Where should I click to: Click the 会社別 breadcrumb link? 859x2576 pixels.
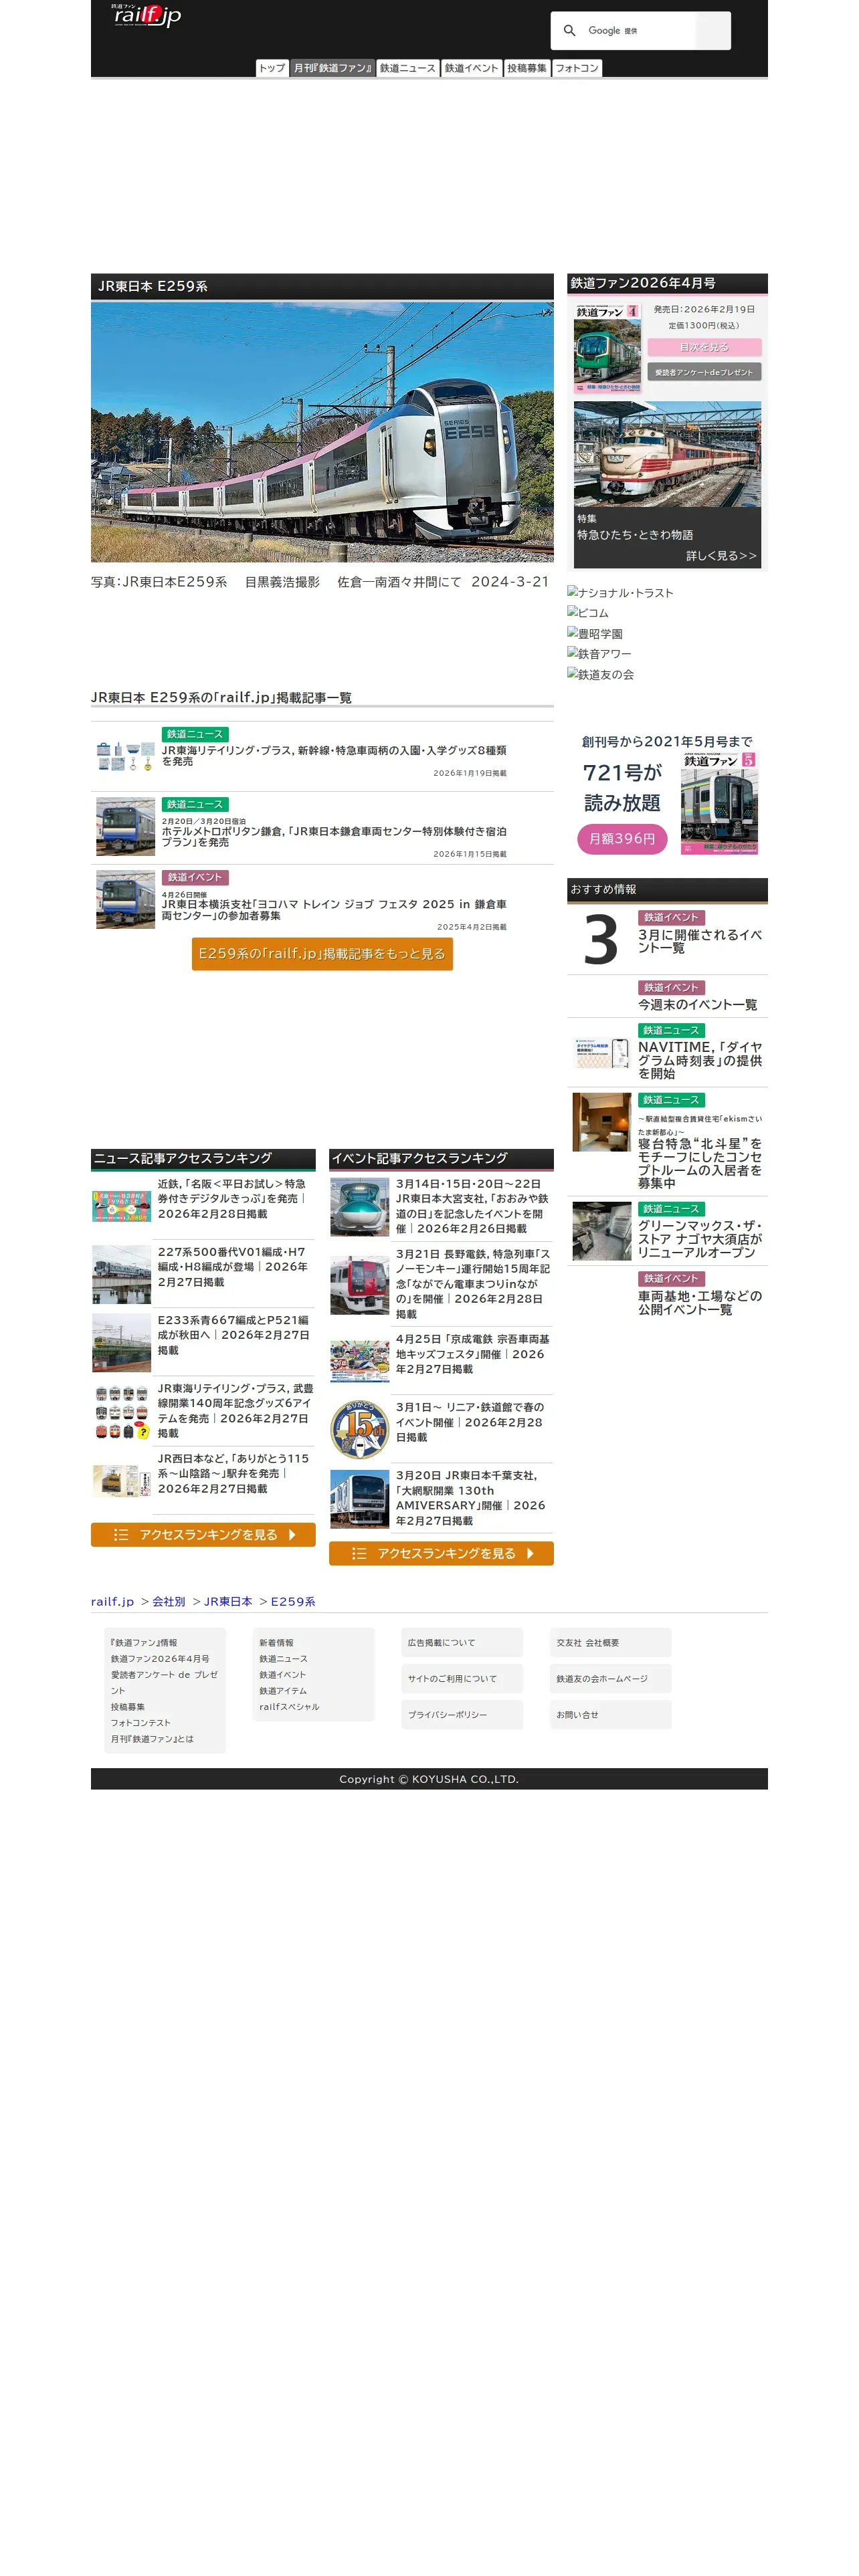169,1602
